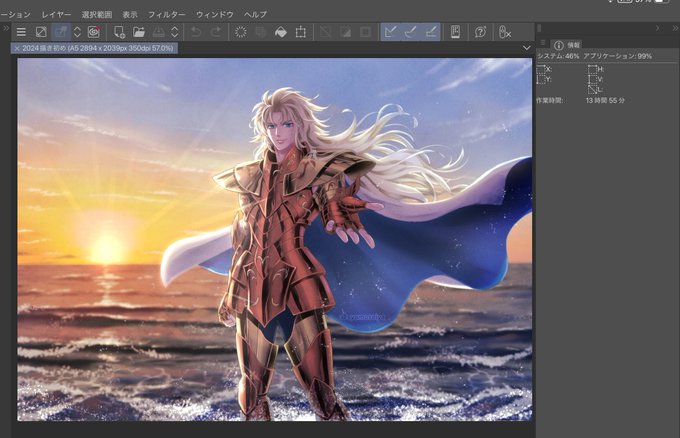Open a file with the folder icon
The width and height of the screenshot is (680, 438).
tap(139, 32)
